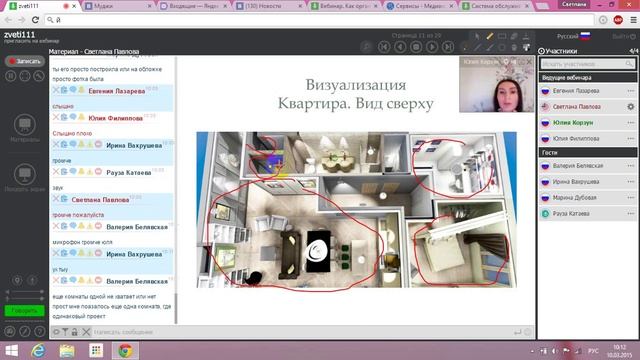Click the pencil circle icon at sidebar bottom

tap(25, 331)
